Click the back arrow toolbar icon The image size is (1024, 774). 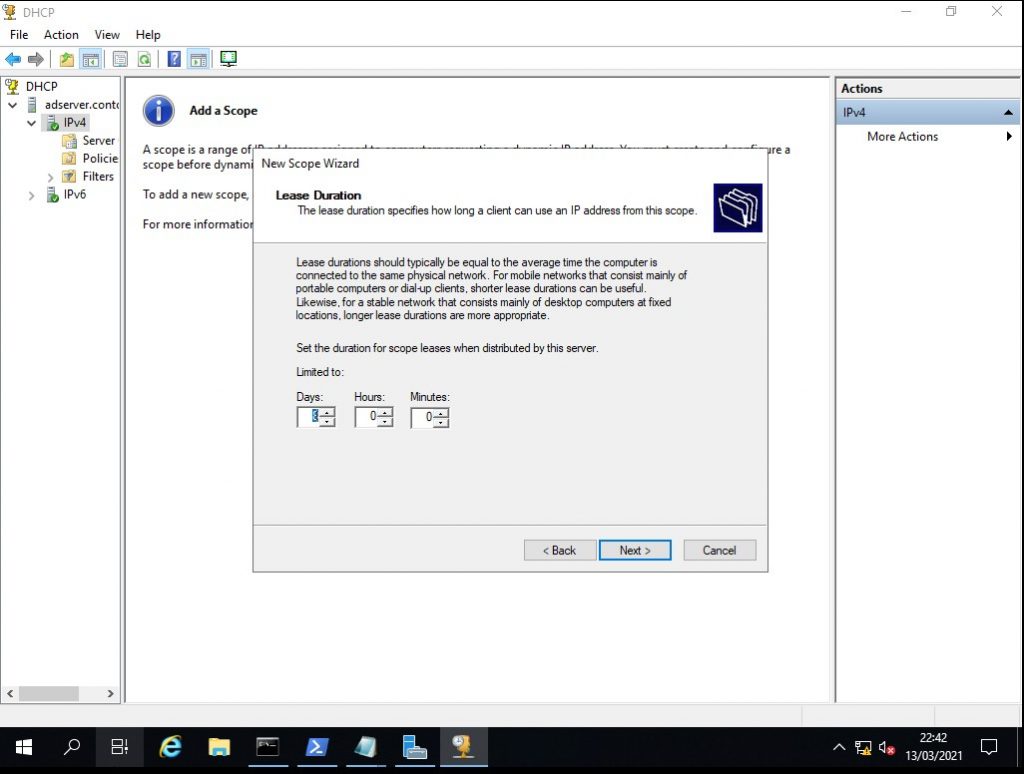(x=13, y=59)
